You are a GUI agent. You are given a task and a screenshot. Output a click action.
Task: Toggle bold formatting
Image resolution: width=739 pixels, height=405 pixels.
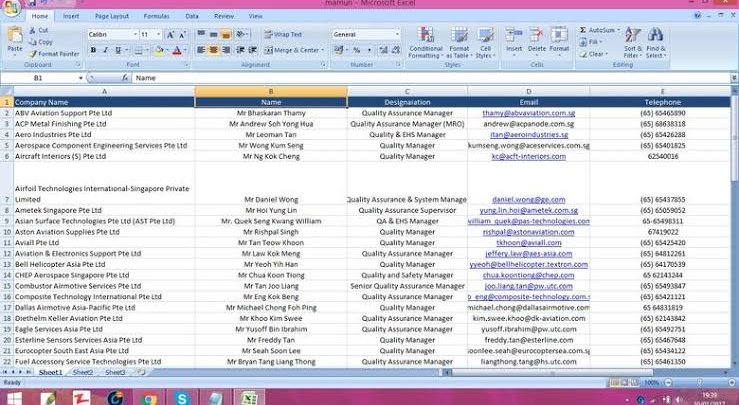point(93,50)
